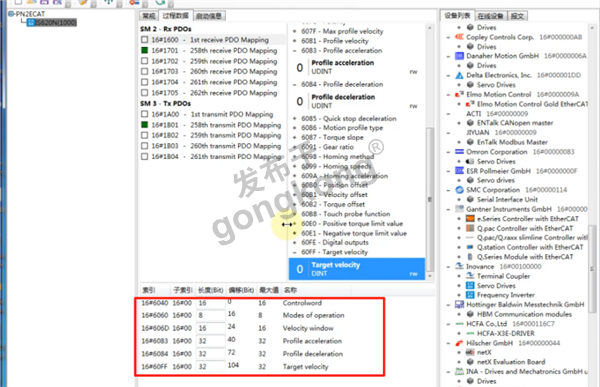The image size is (600, 387).
Task: Select 60FE Digital outputs object
Action: click(334, 243)
